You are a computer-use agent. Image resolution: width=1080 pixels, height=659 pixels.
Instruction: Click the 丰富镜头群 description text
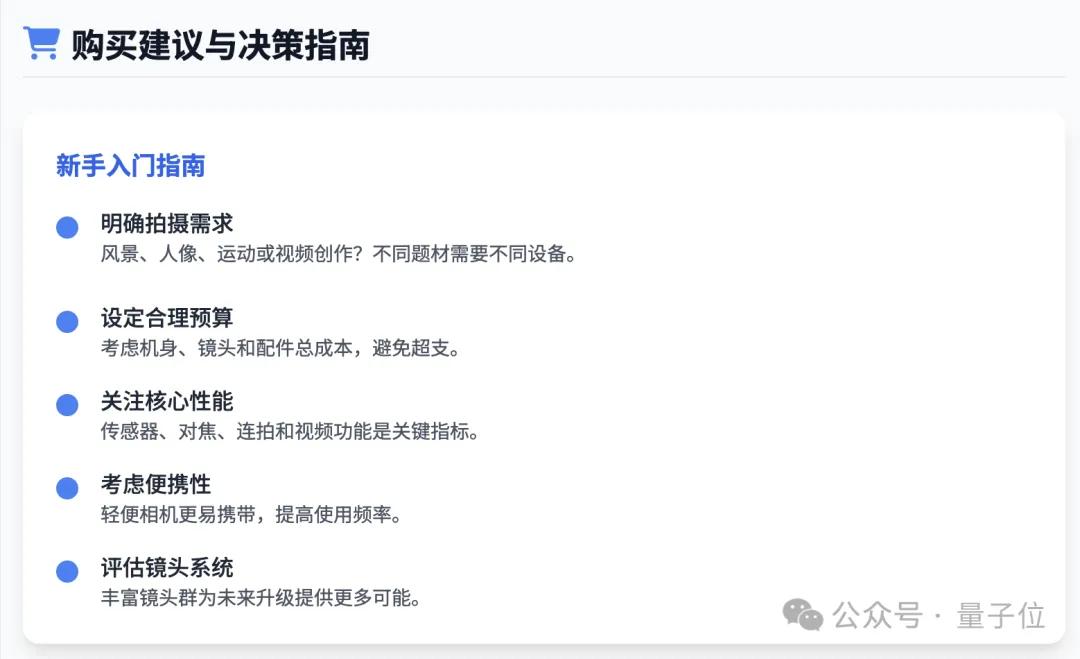coord(261,598)
